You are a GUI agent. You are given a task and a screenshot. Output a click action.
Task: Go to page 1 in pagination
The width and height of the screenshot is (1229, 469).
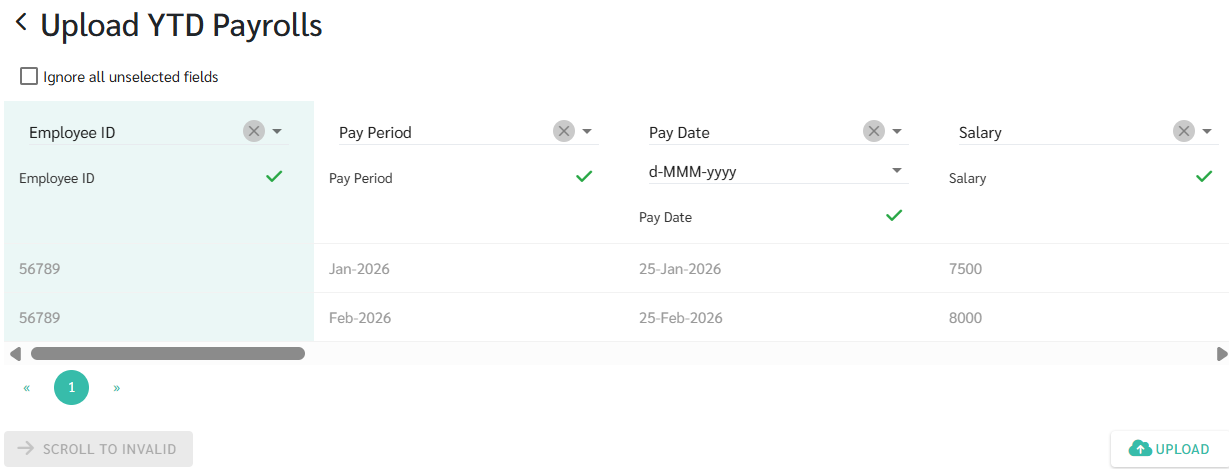point(71,387)
